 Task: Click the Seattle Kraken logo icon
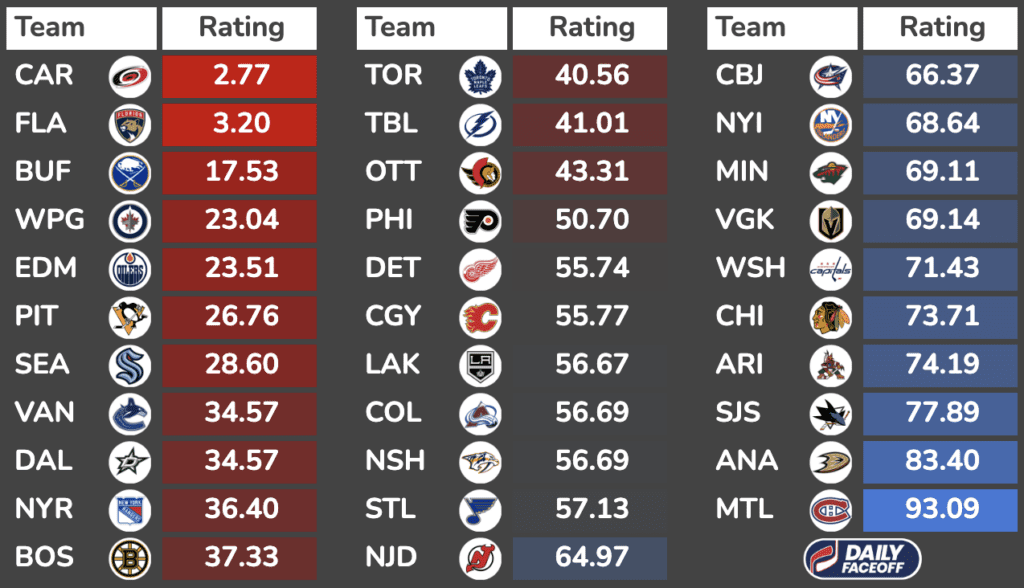point(130,364)
